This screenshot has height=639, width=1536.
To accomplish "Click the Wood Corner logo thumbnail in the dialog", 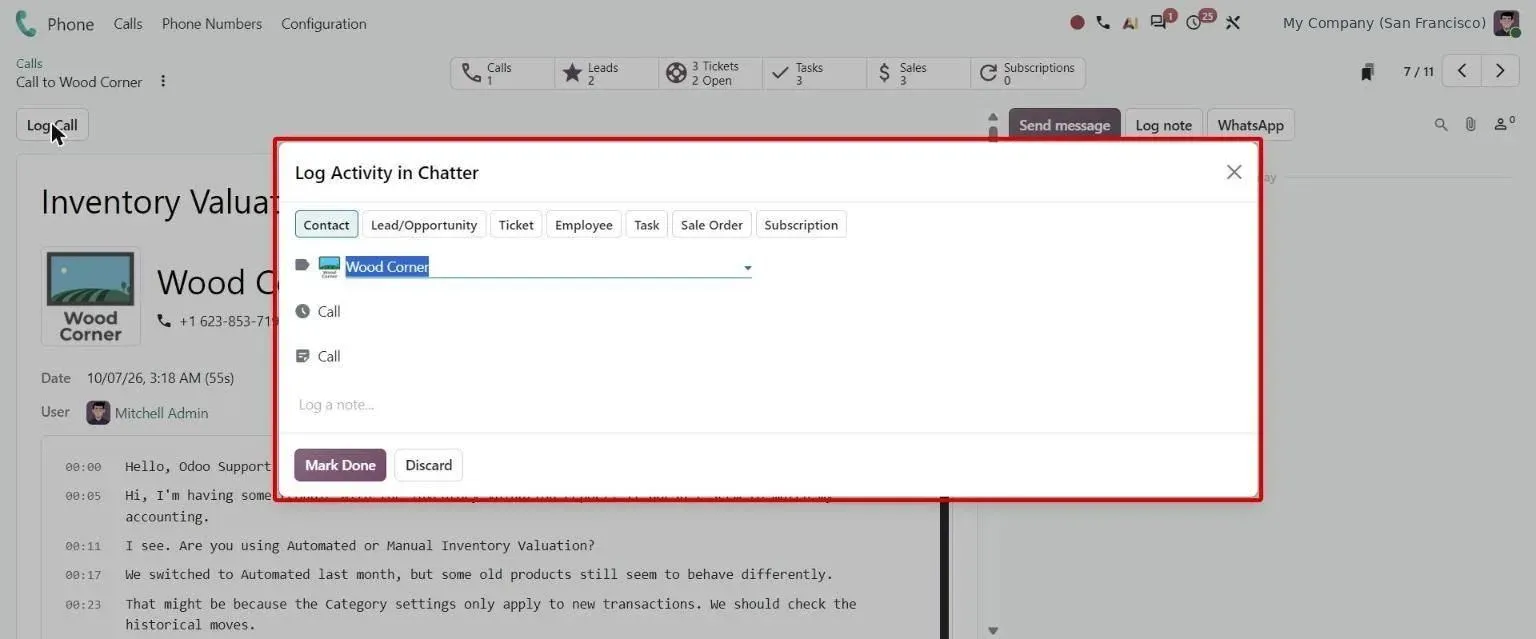I will click(x=329, y=267).
